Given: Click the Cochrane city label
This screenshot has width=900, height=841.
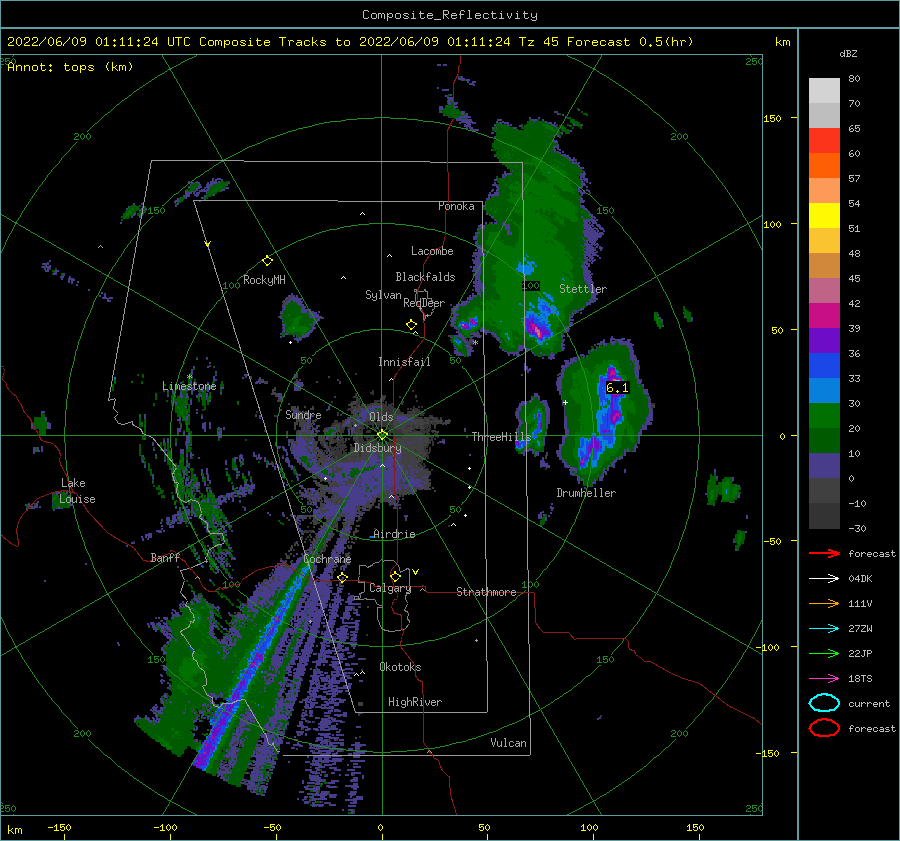Looking at the screenshot, I should pyautogui.click(x=327, y=559).
